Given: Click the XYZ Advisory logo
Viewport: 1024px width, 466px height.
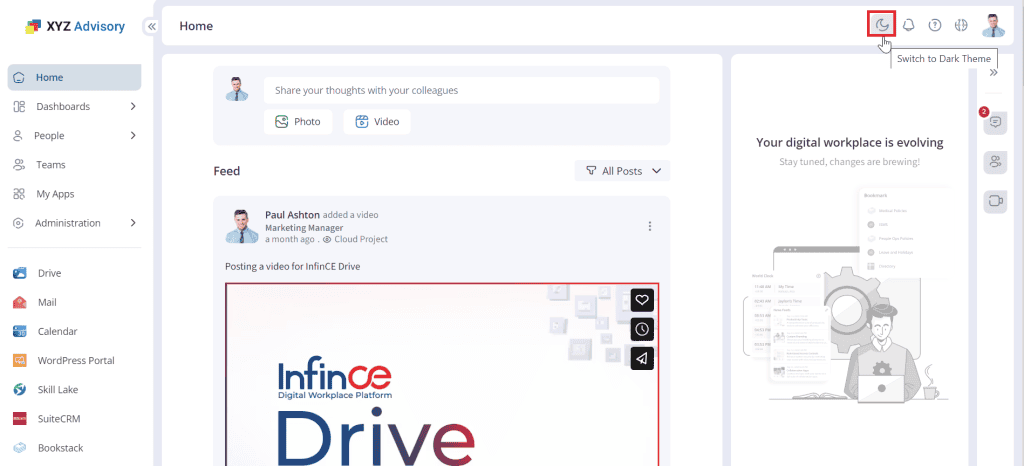Looking at the screenshot, I should (x=74, y=26).
